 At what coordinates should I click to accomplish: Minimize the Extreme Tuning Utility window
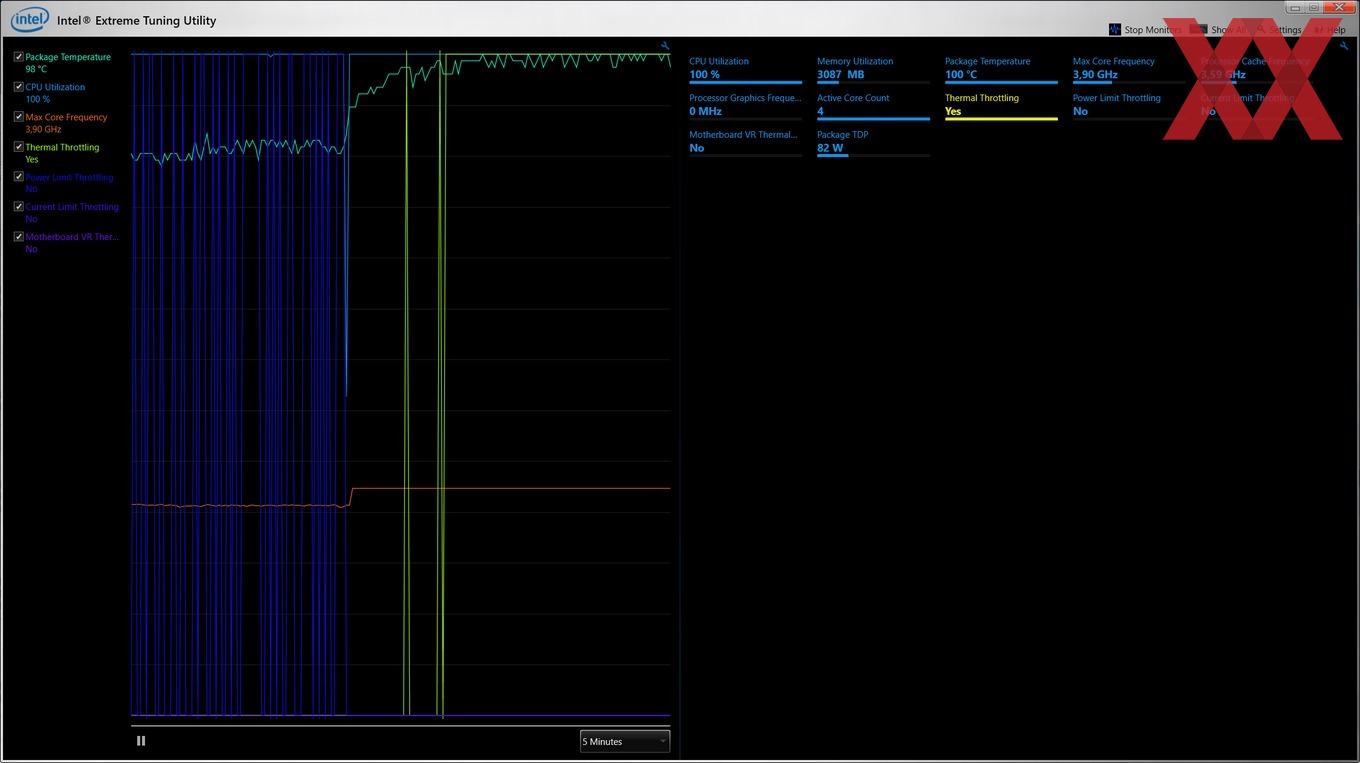click(x=1295, y=8)
